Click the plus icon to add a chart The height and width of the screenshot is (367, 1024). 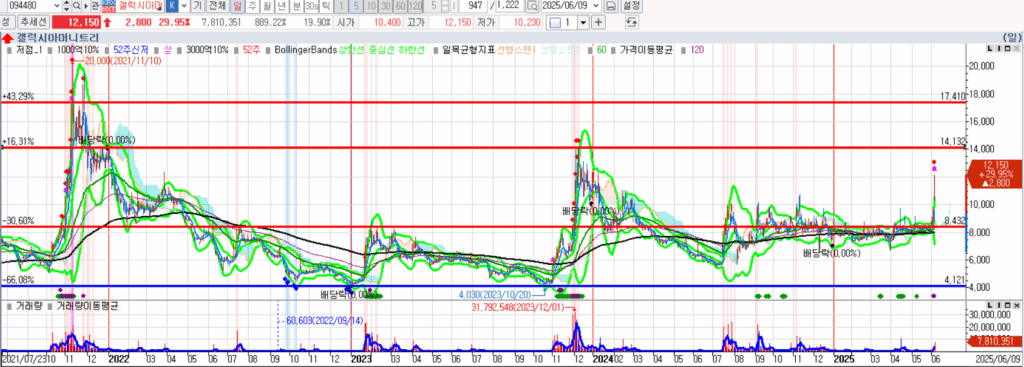click(x=598, y=22)
